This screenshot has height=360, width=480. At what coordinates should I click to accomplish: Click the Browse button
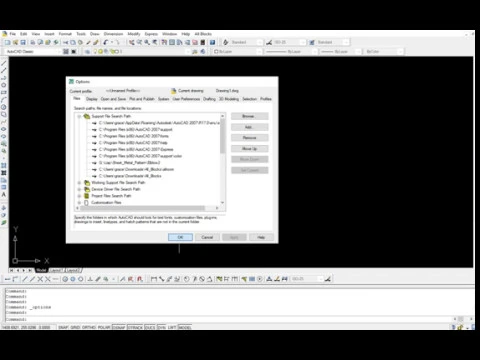click(250, 116)
